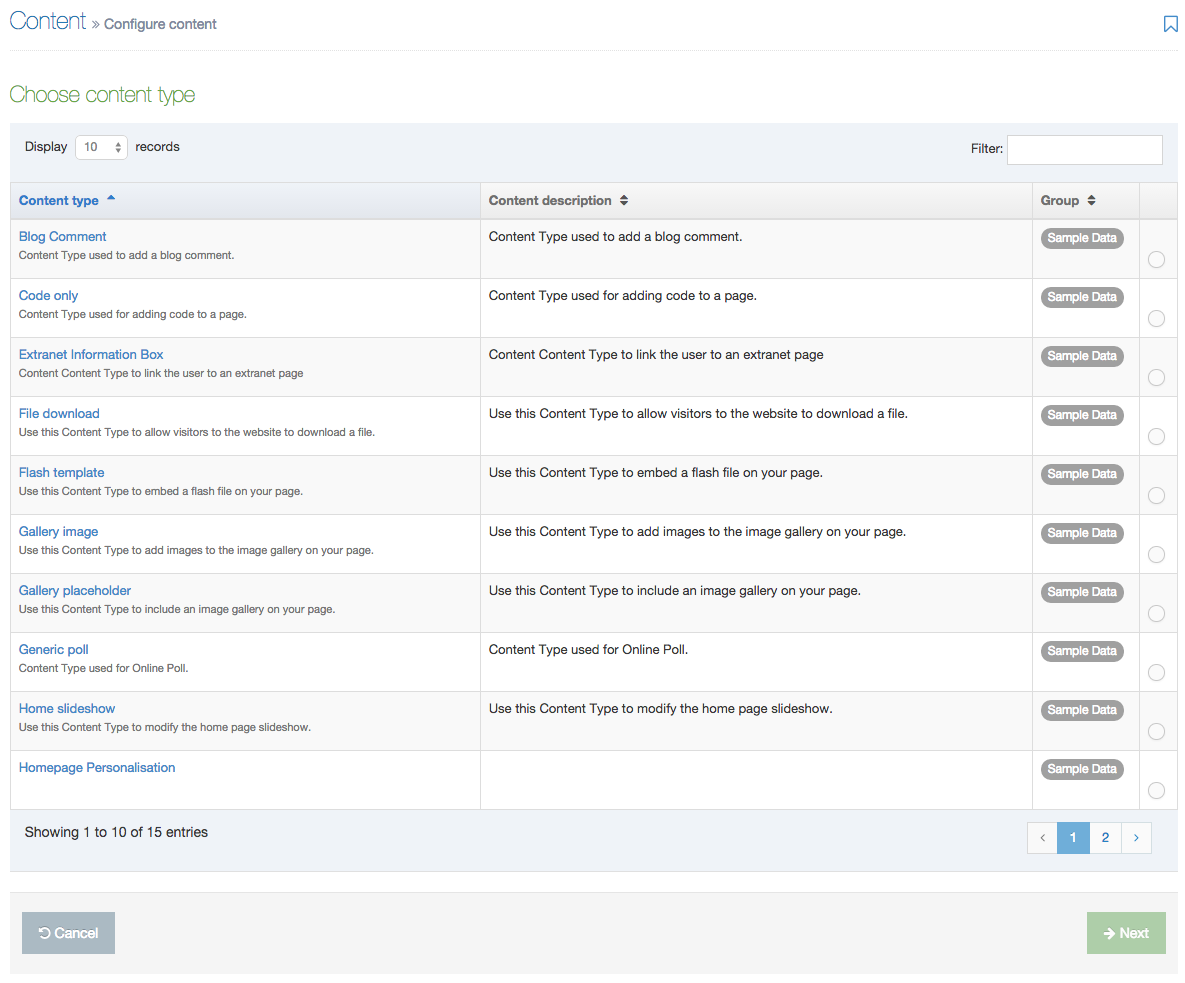
Task: Click the Content breadcrumb link
Action: [x=48, y=21]
